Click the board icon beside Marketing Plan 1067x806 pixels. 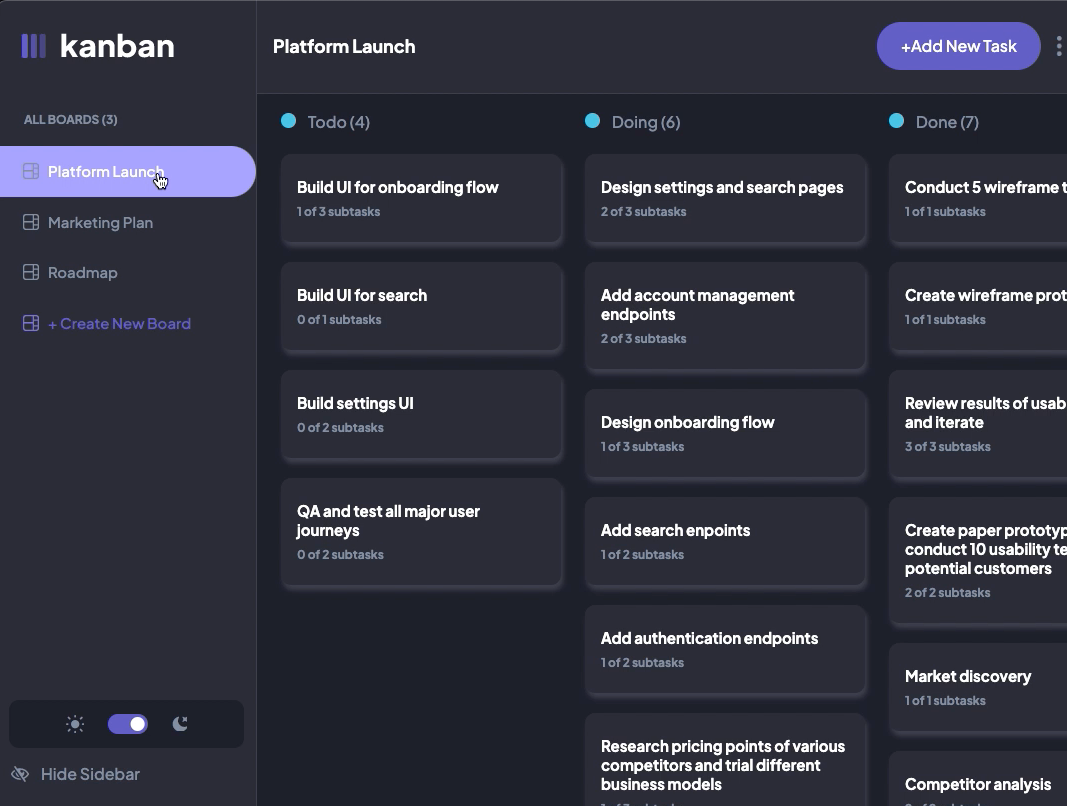[31, 223]
